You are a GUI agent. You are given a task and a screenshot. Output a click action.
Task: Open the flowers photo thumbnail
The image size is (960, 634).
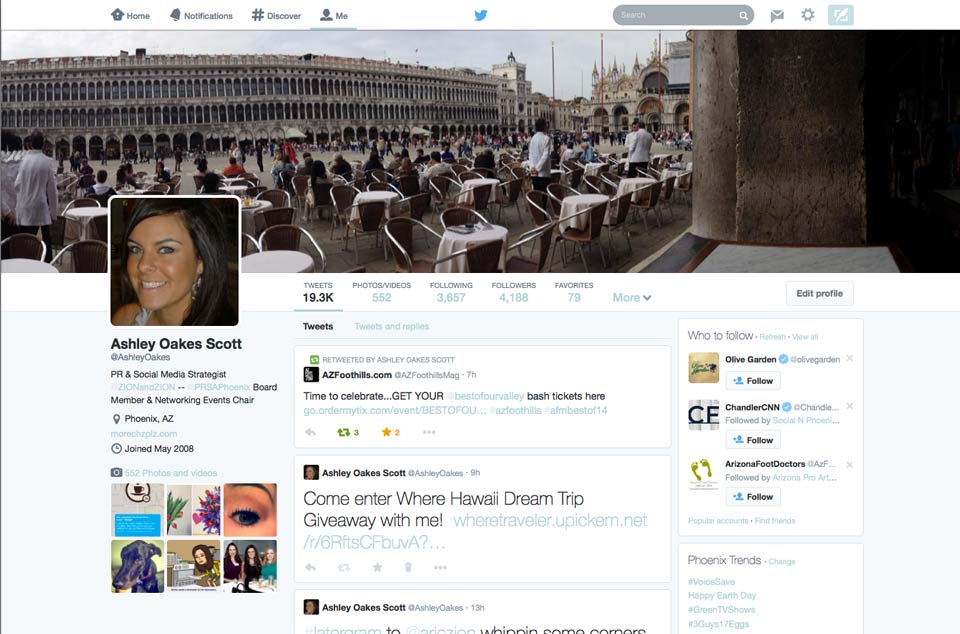(193, 510)
